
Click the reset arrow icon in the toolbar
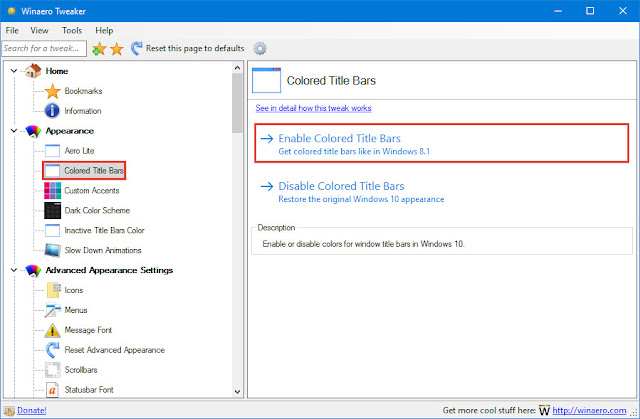click(x=136, y=48)
